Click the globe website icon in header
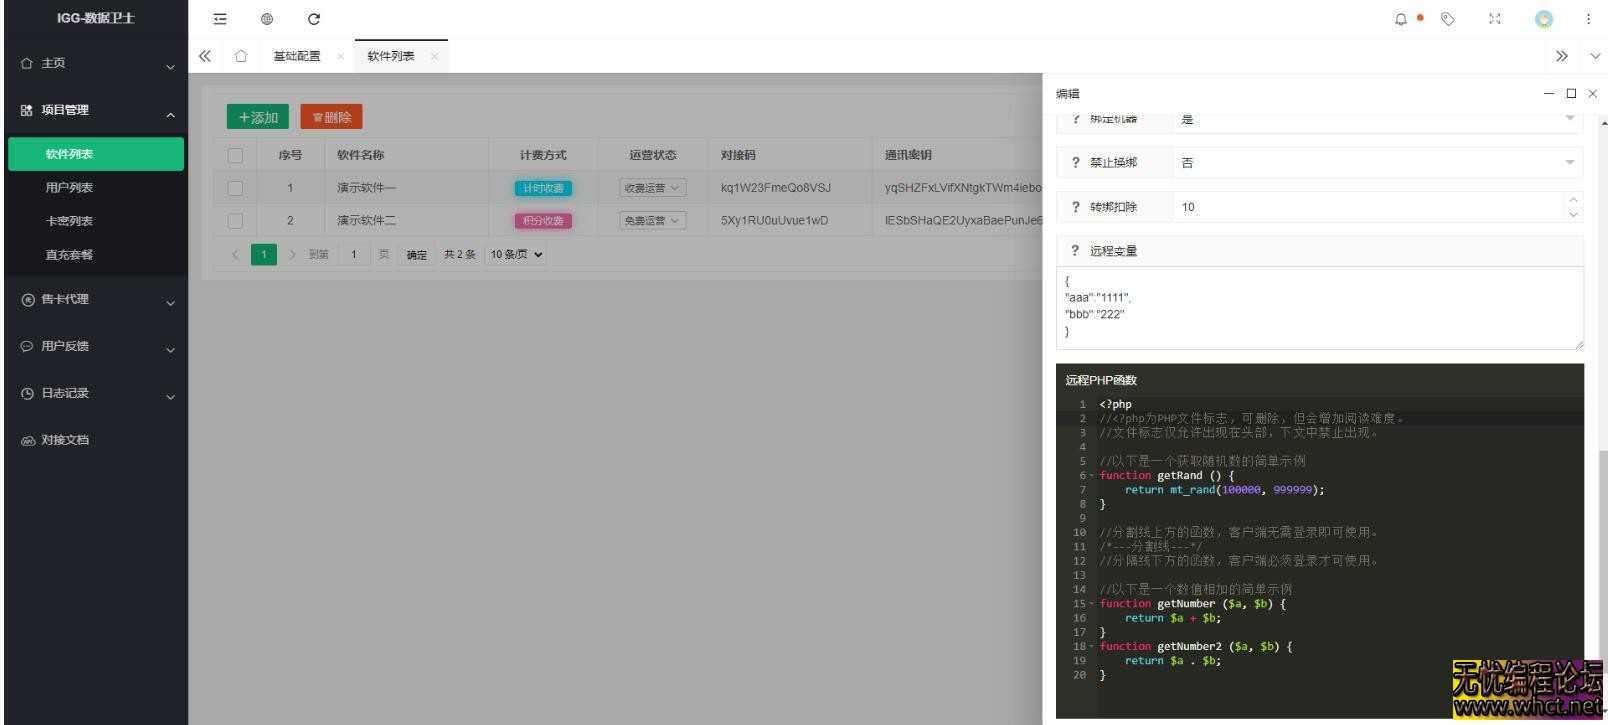This screenshot has height=725, width=1608. [267, 19]
